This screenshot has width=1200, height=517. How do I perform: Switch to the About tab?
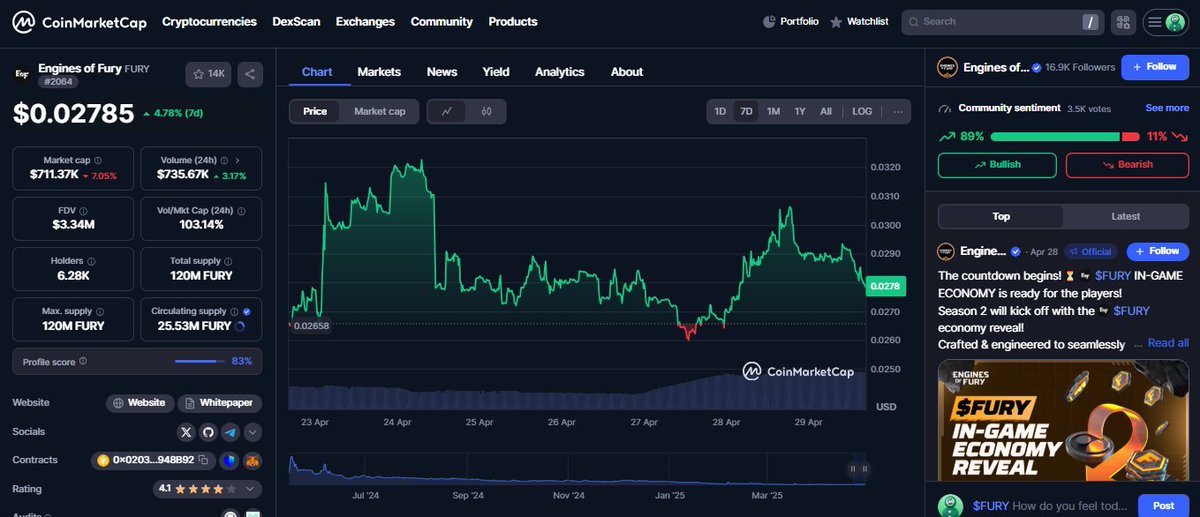coord(627,72)
